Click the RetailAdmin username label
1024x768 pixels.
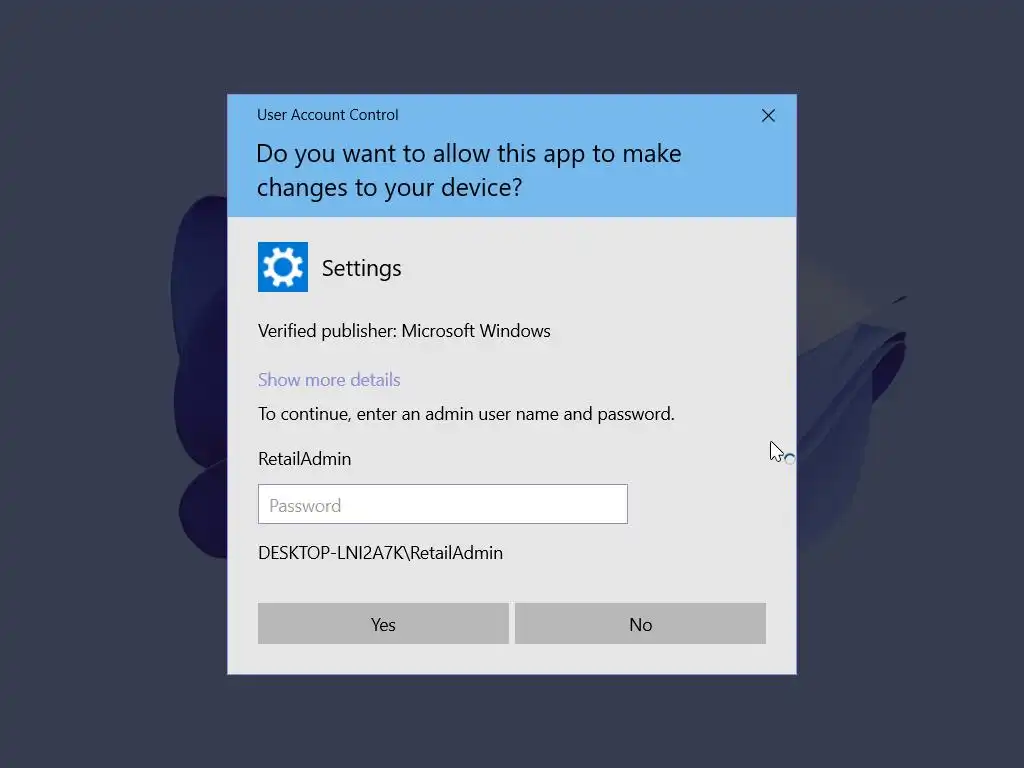click(x=304, y=459)
